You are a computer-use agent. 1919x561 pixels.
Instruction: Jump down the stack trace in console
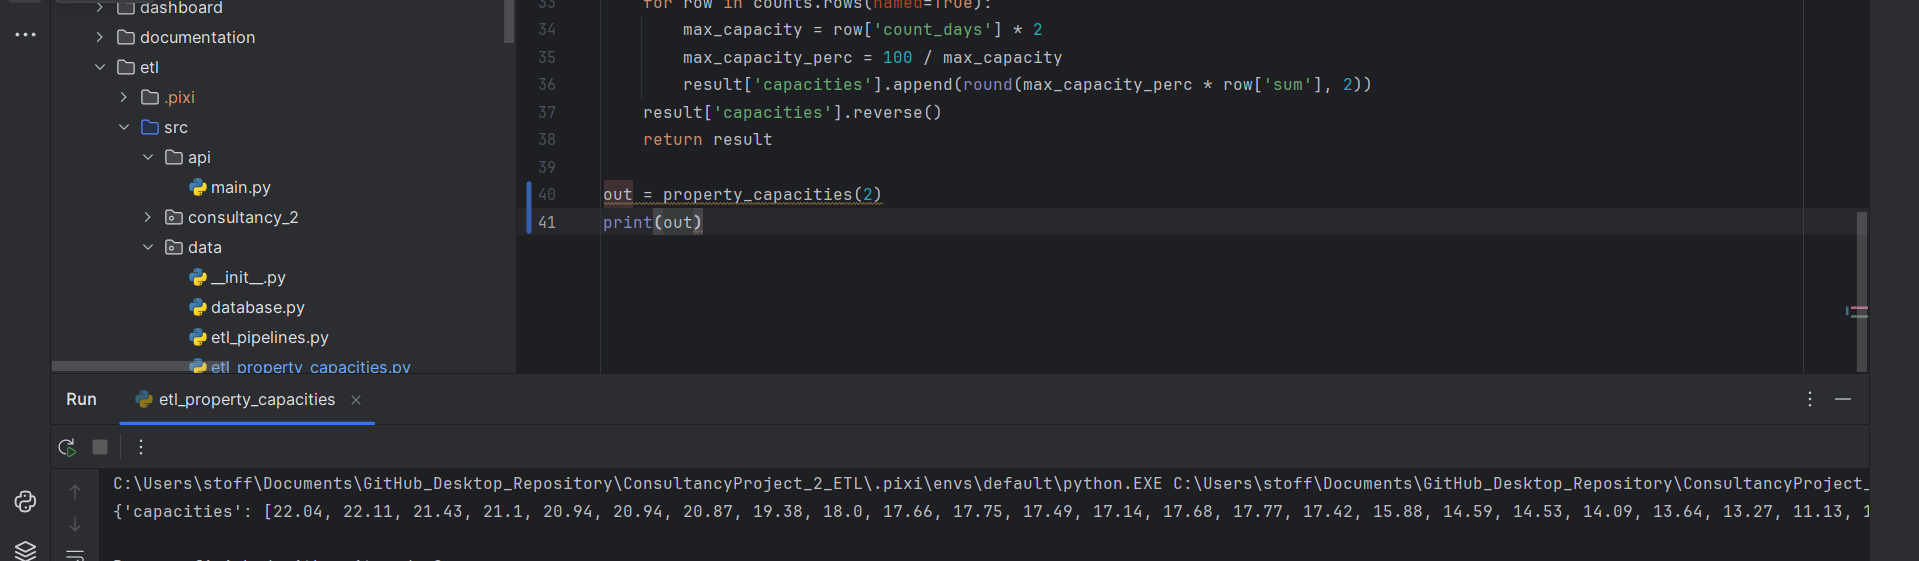click(75, 524)
